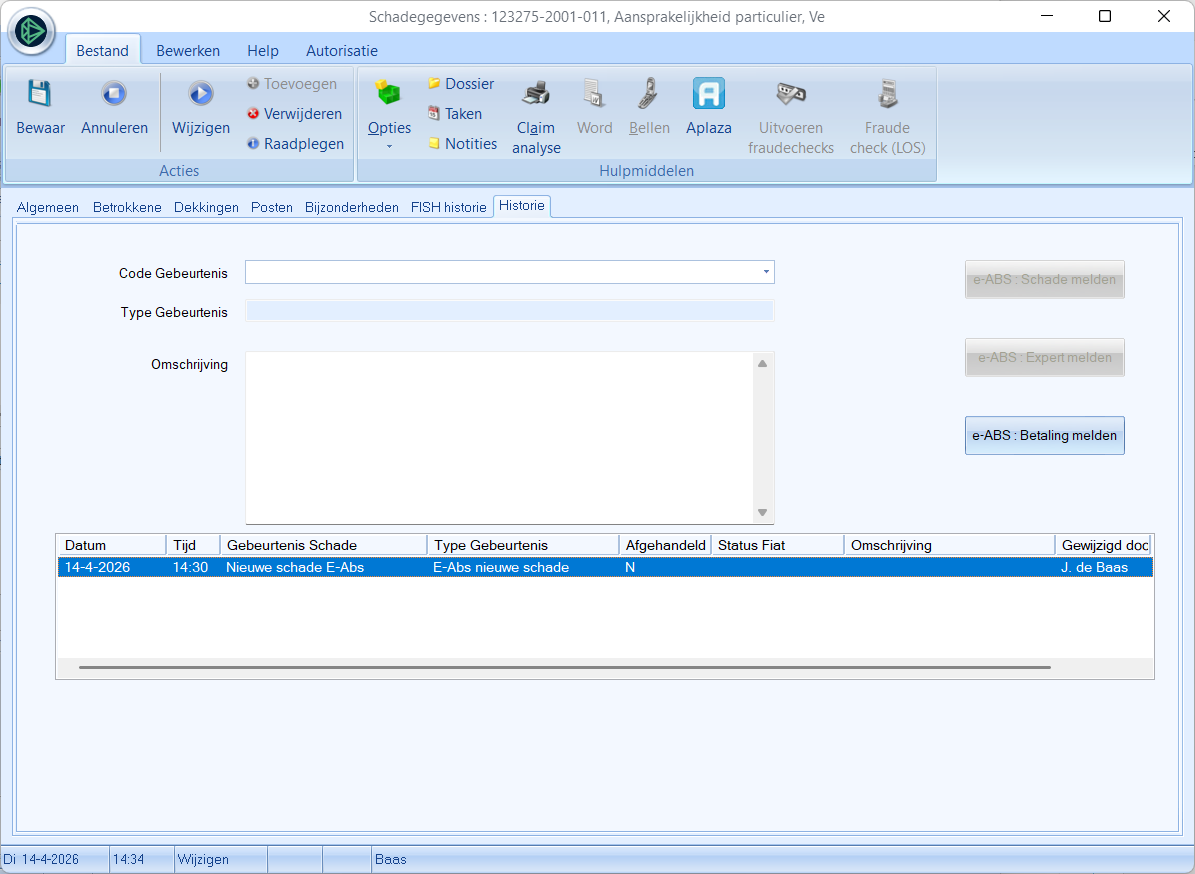Image resolution: width=1195 pixels, height=874 pixels.
Task: Click the 'E-Abs nieuwe schade' cell
Action: tap(501, 567)
